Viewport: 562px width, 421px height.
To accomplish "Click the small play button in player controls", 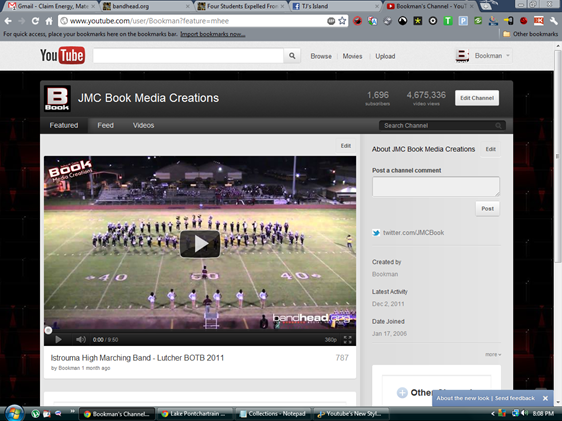I will (58, 339).
